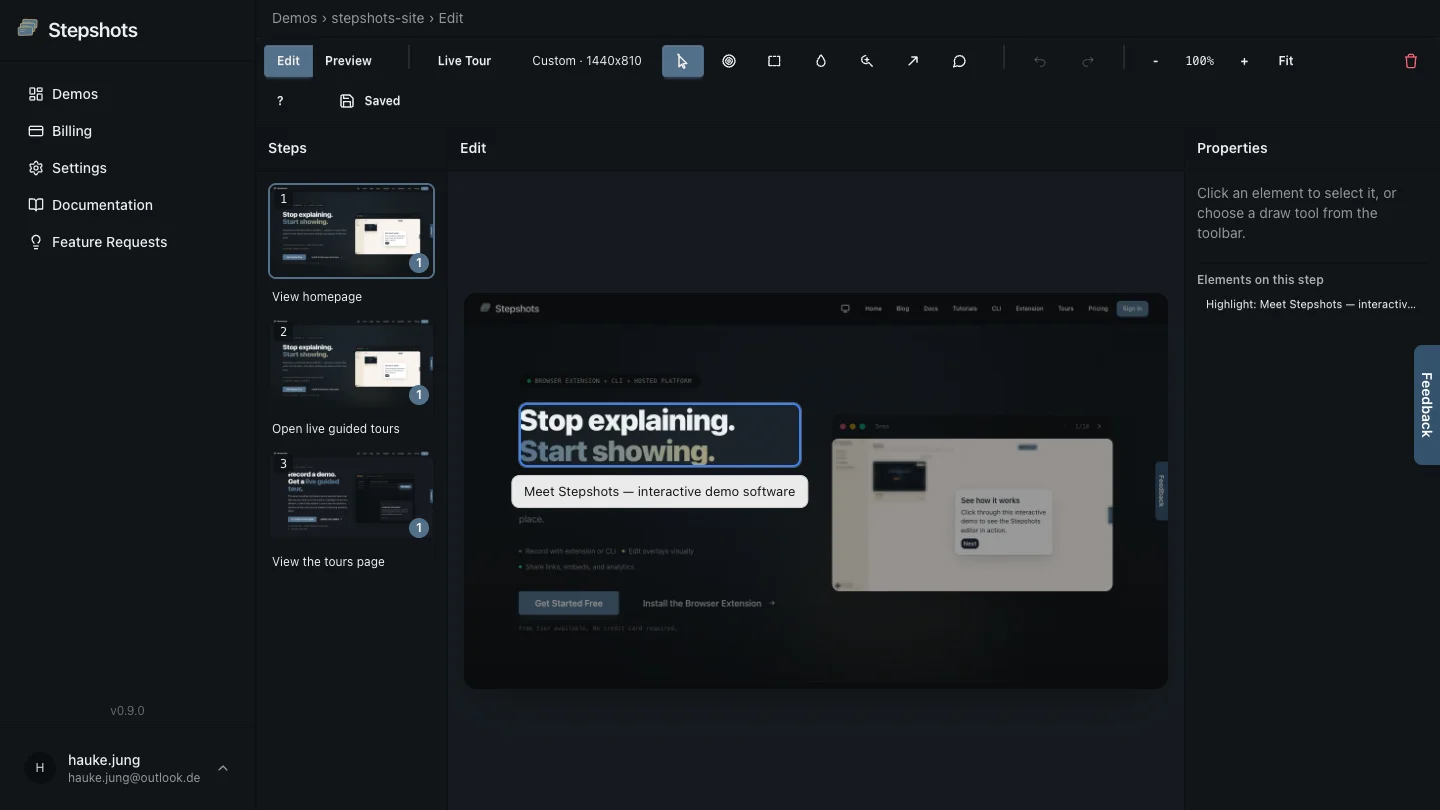Click the stepshots-site breadcrumb
Viewport: 1440px width, 810px height.
[377, 18]
